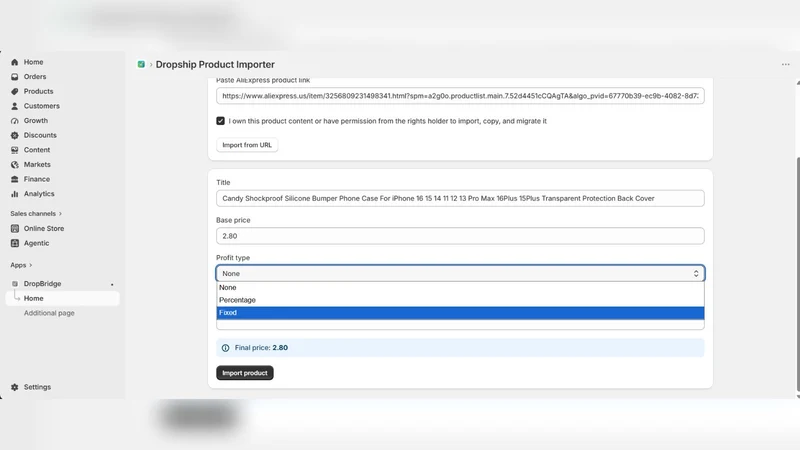
Task: Click the Finance bank icon
Action: click(x=15, y=179)
